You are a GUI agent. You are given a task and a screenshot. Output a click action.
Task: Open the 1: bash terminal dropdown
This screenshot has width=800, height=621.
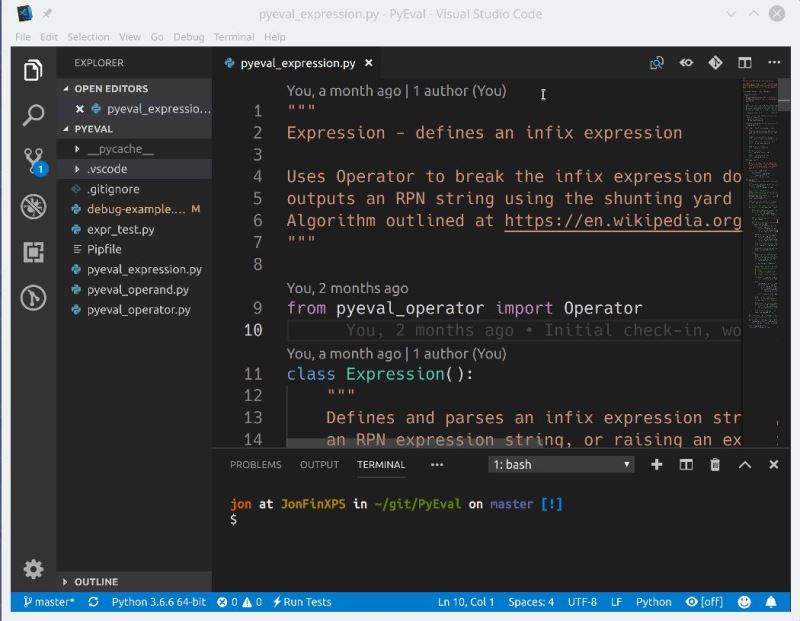(560, 464)
